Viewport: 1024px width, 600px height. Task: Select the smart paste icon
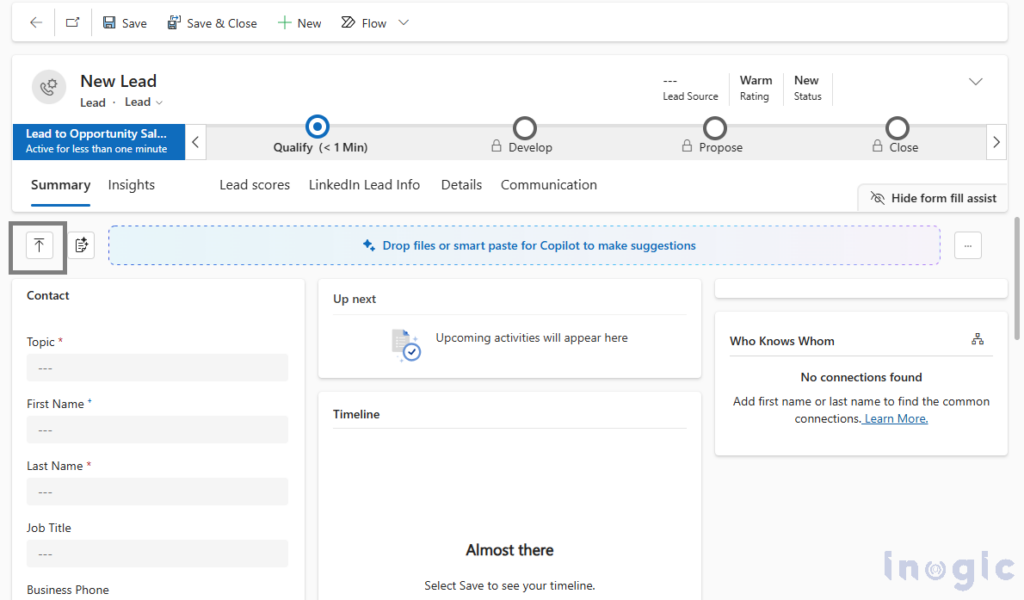coord(82,245)
